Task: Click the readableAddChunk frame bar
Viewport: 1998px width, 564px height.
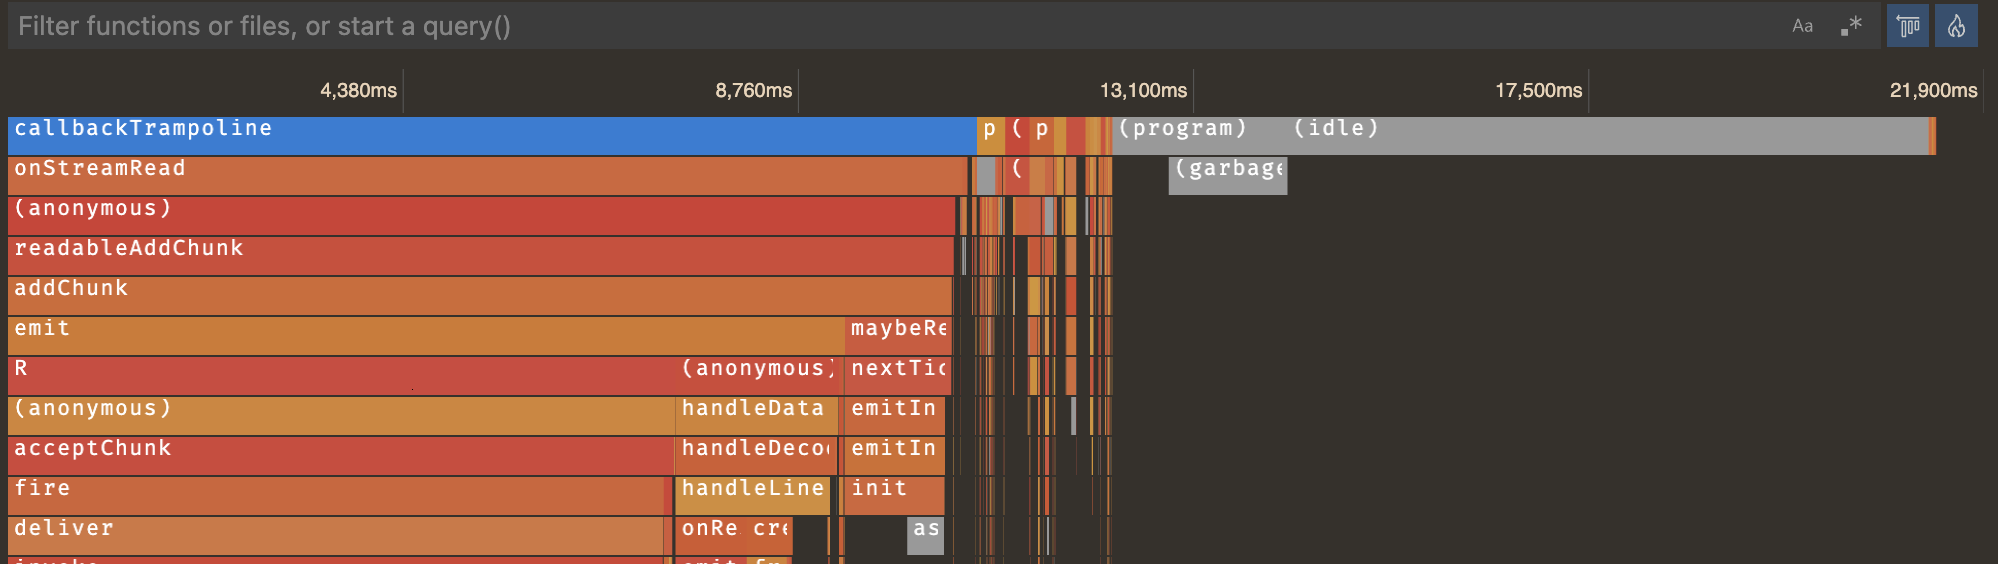Action: pos(480,256)
